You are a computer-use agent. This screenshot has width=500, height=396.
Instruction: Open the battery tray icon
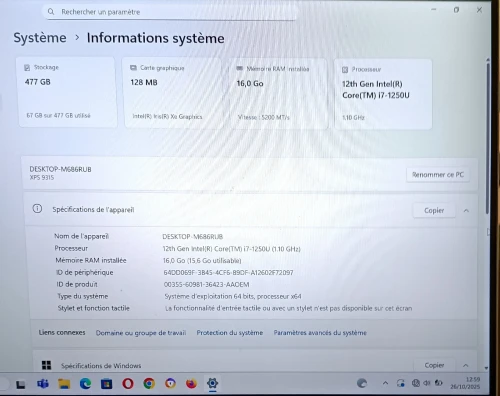(439, 383)
